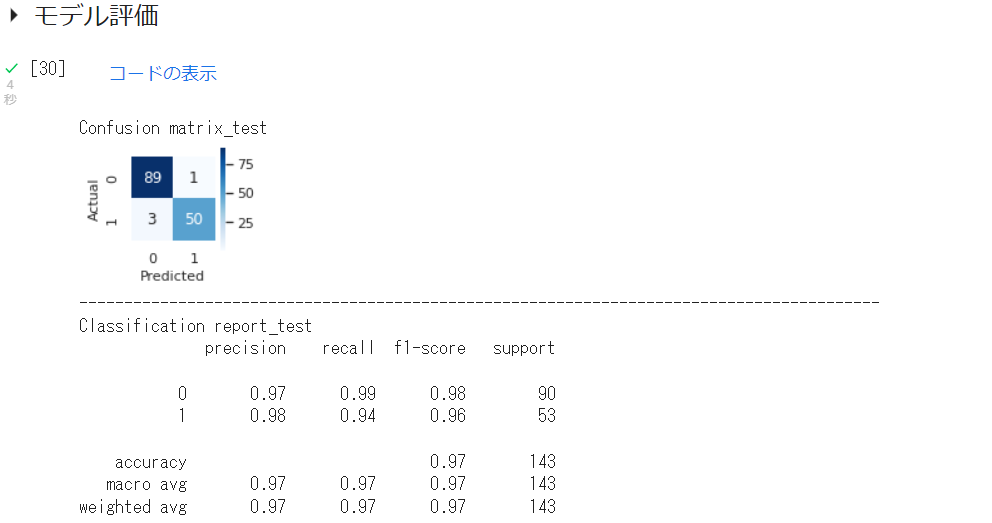Screen dimensions: 992x523
Task: Click the heatmap cell showing 3
Action: click(152, 220)
